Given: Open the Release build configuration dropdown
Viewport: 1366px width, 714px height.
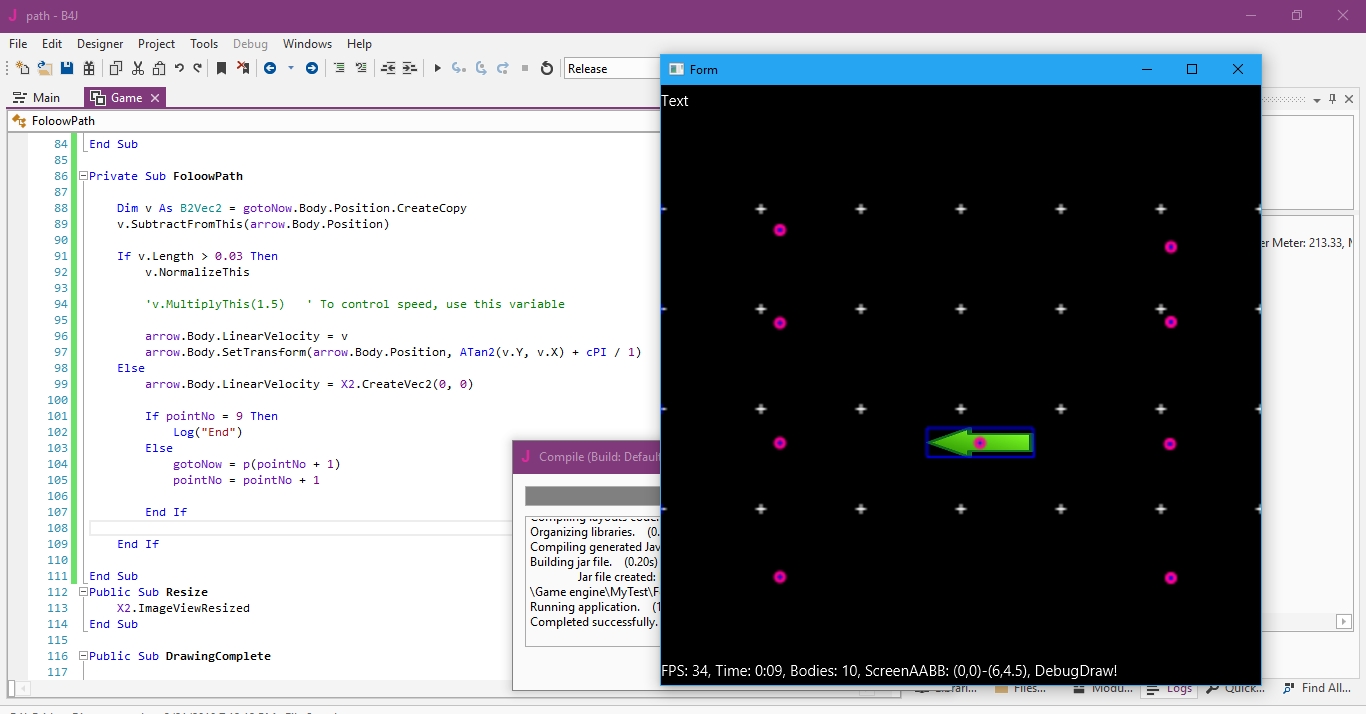Looking at the screenshot, I should tap(612, 69).
